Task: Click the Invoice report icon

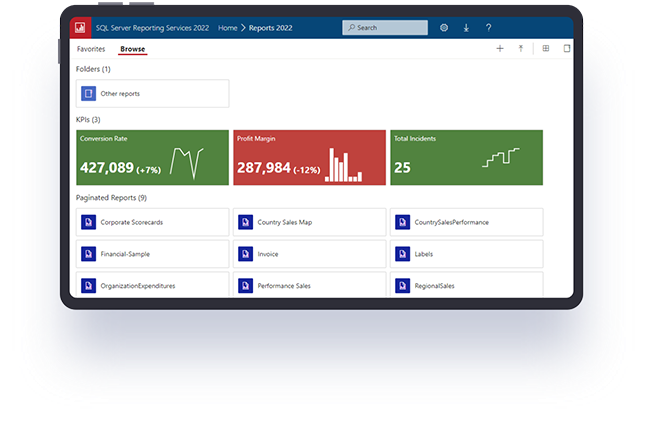Action: pos(246,254)
